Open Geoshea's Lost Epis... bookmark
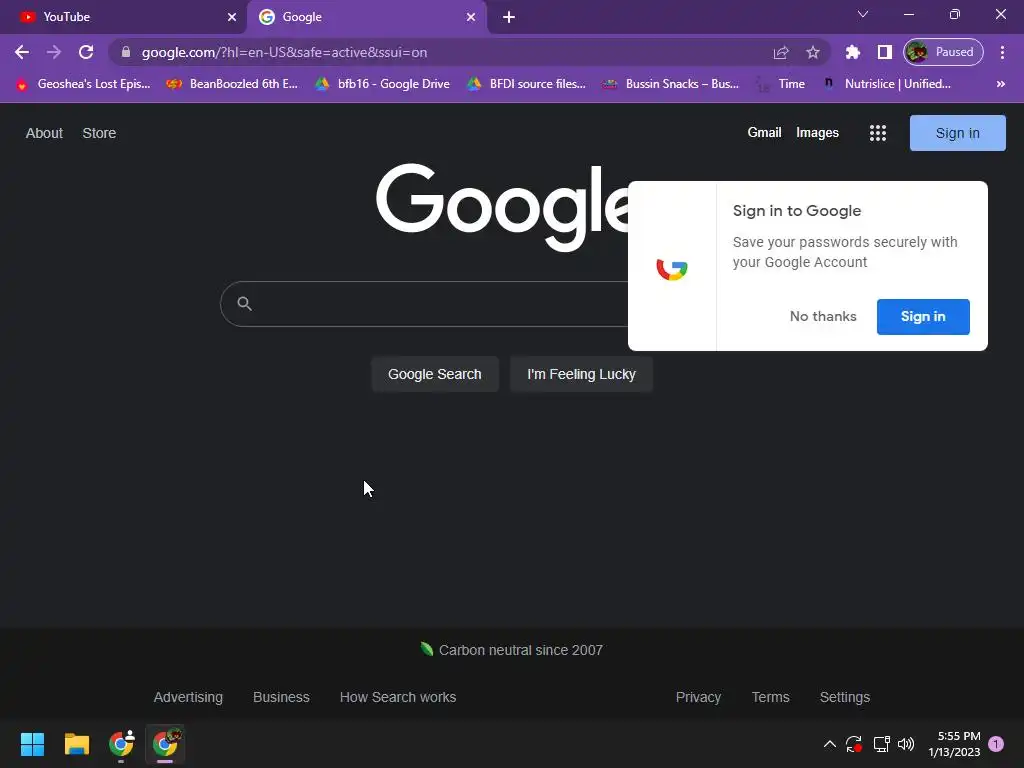The image size is (1024, 768). pyautogui.click(x=83, y=84)
